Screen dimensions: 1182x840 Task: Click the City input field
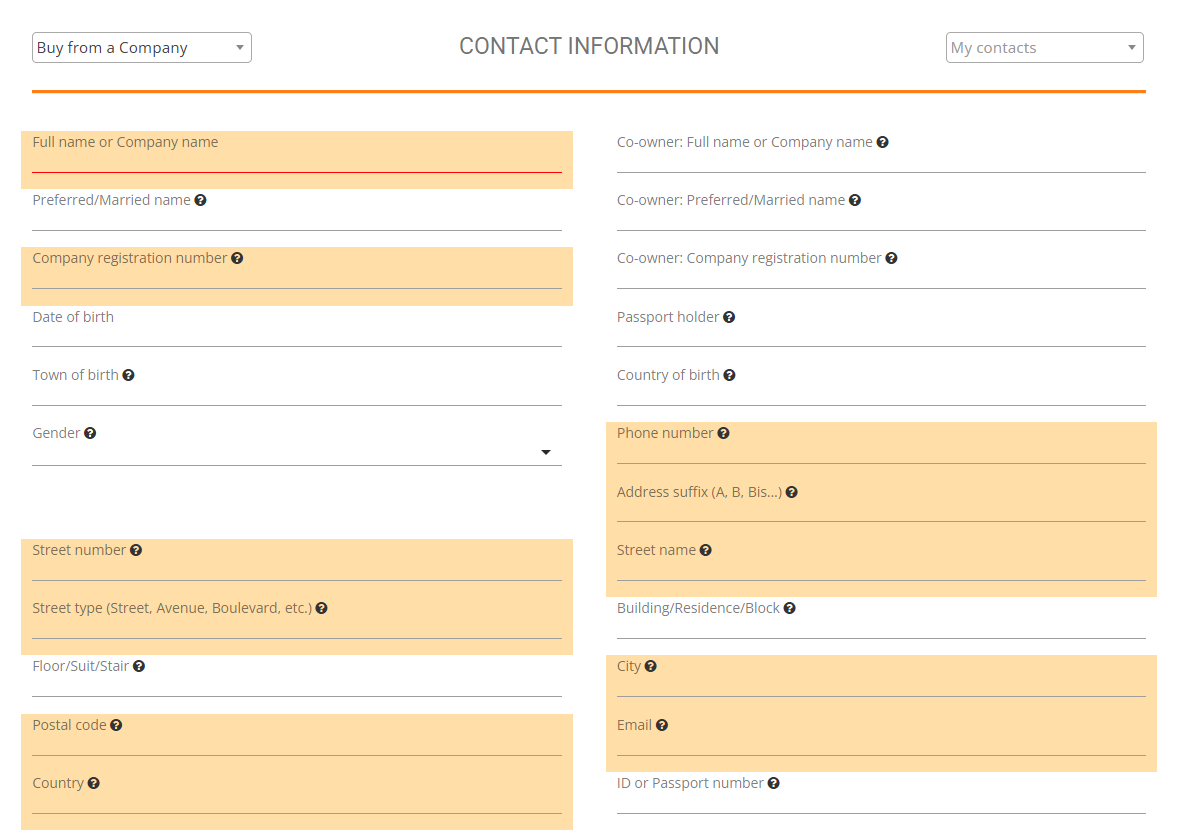[880, 685]
